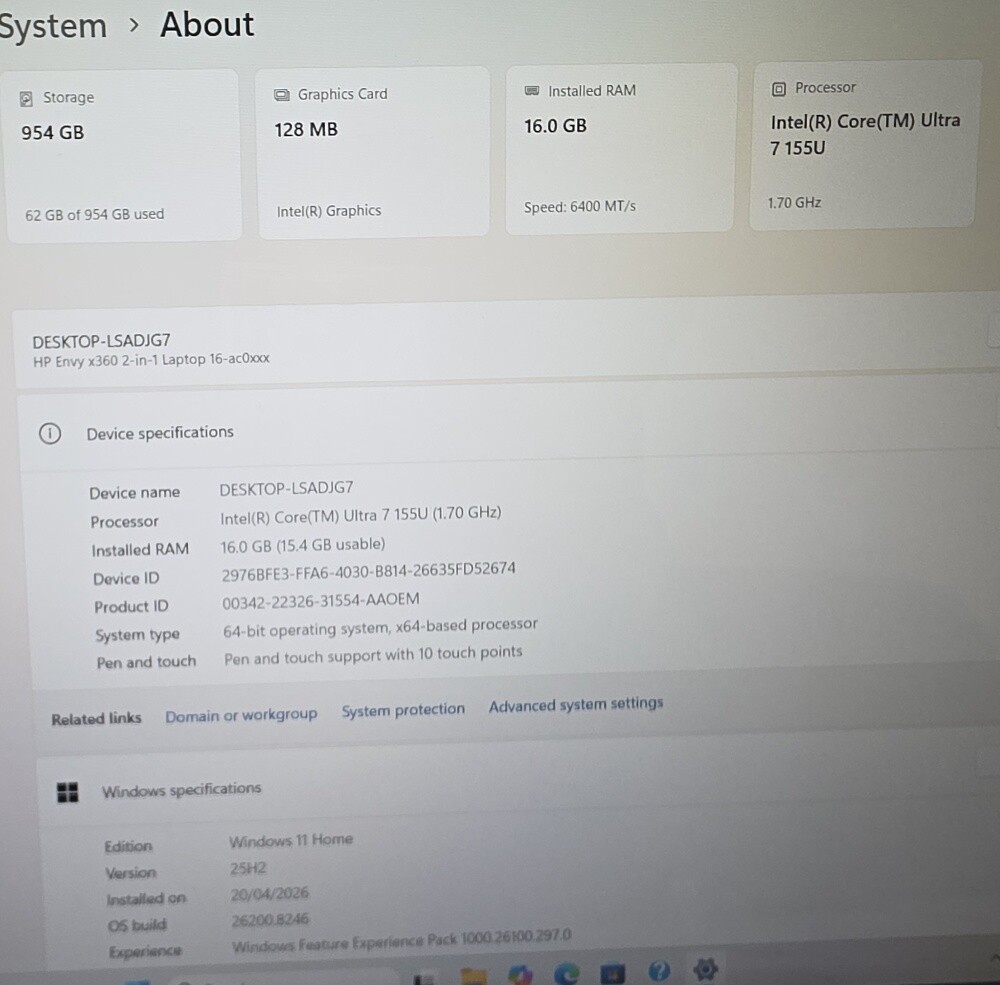Click the Device ID value 2976BFE3-FFA6-4030…
This screenshot has width=1000, height=985.
pyautogui.click(x=369, y=571)
